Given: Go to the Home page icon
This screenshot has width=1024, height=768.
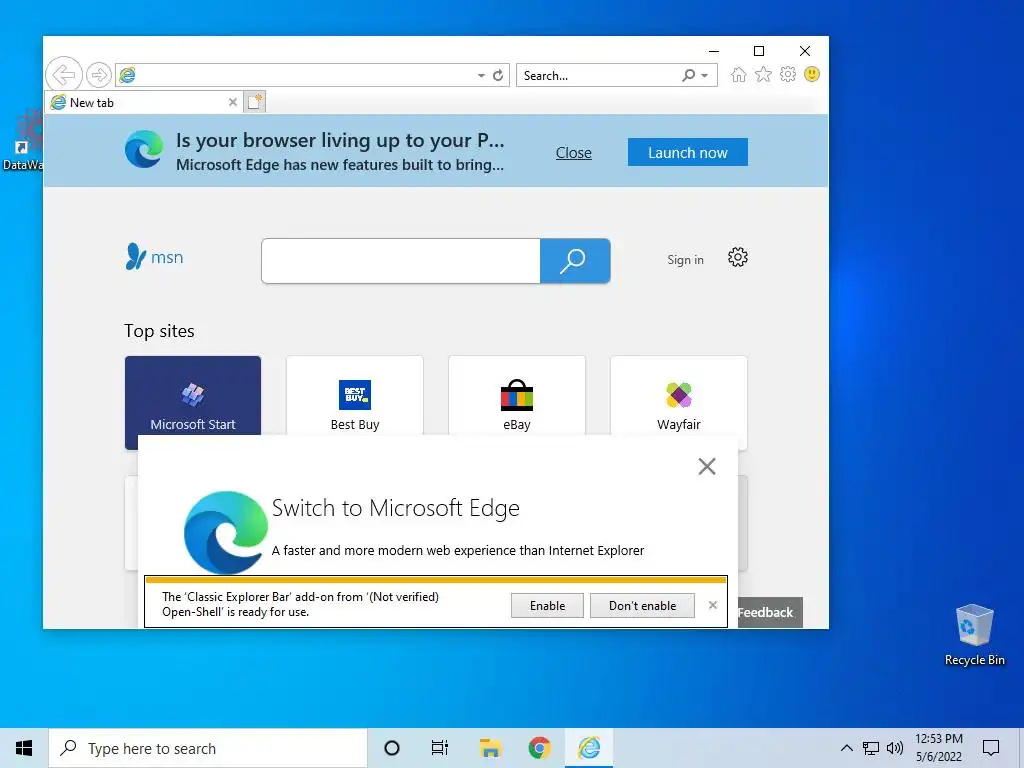Looking at the screenshot, I should point(739,74).
